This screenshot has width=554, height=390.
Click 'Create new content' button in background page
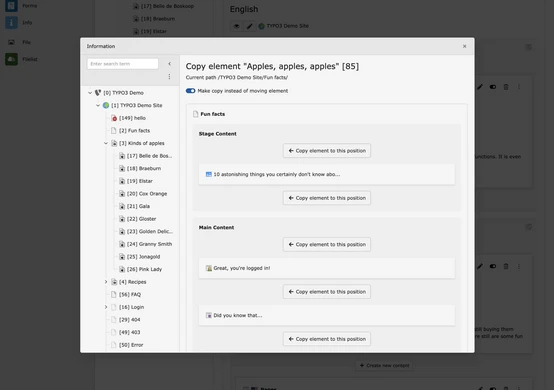point(384,366)
